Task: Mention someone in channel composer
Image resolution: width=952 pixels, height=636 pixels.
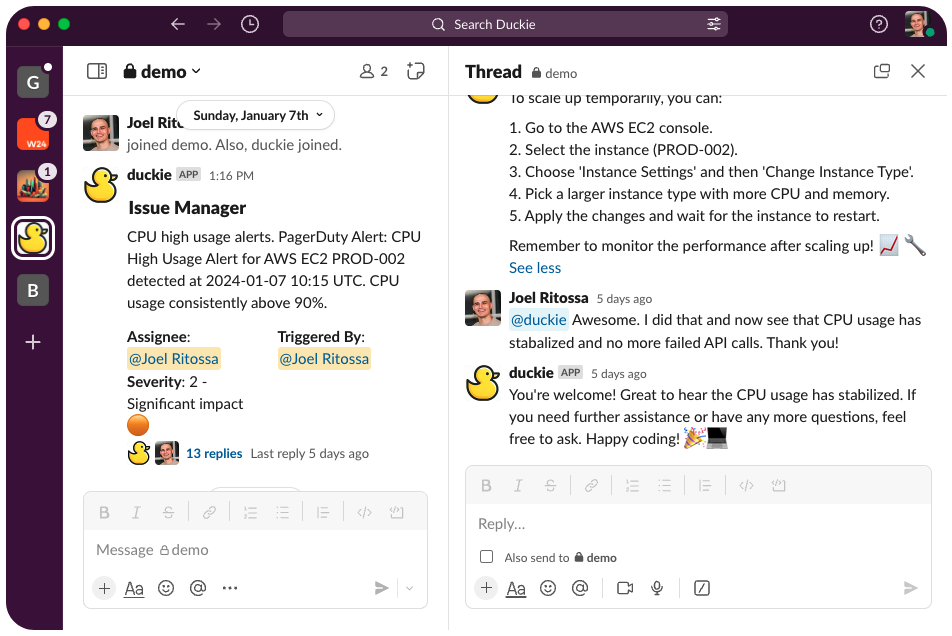Action: 198,588
